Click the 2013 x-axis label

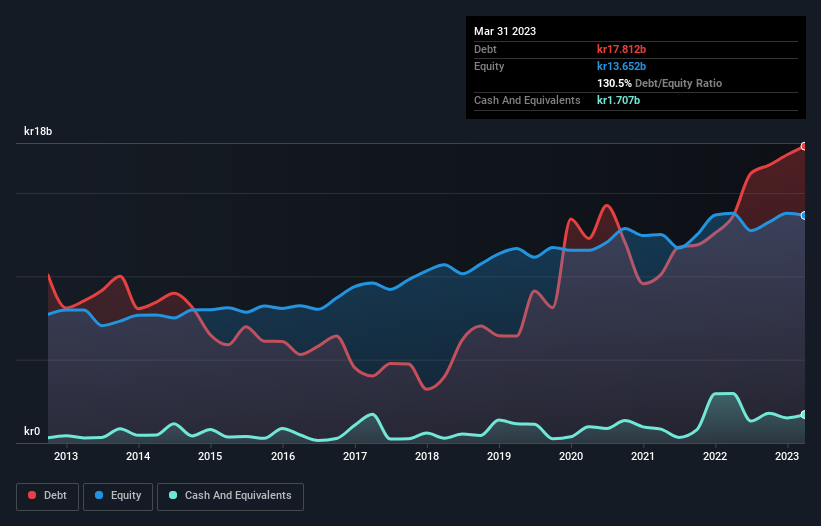click(66, 456)
